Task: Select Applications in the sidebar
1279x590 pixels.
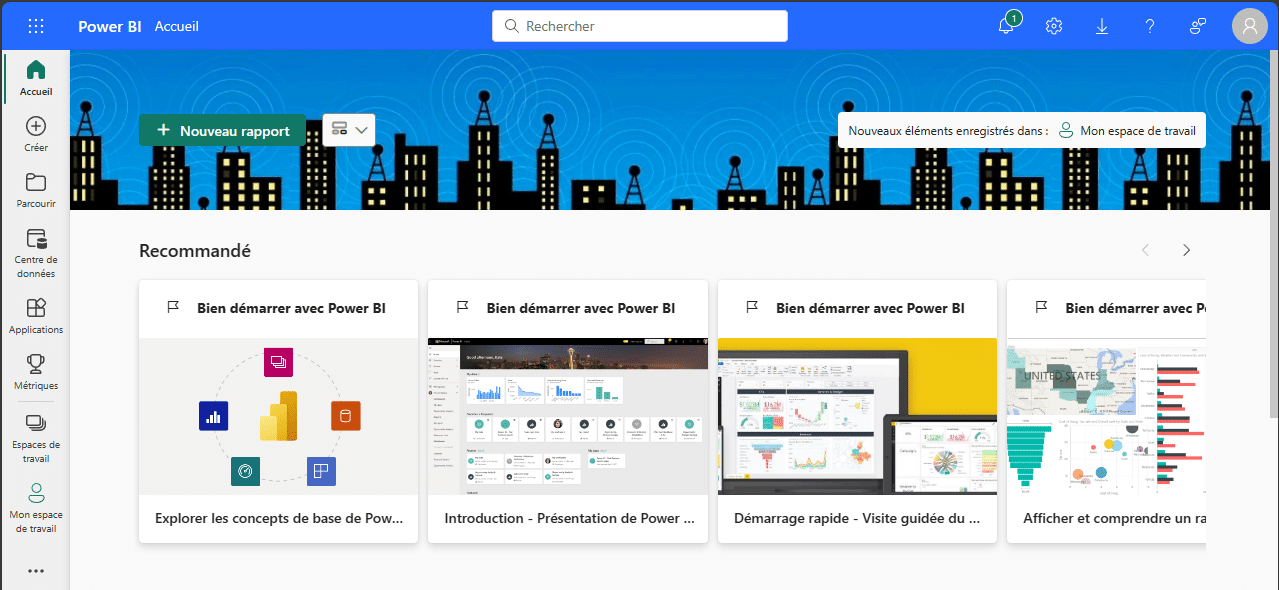Action: pyautogui.click(x=36, y=315)
